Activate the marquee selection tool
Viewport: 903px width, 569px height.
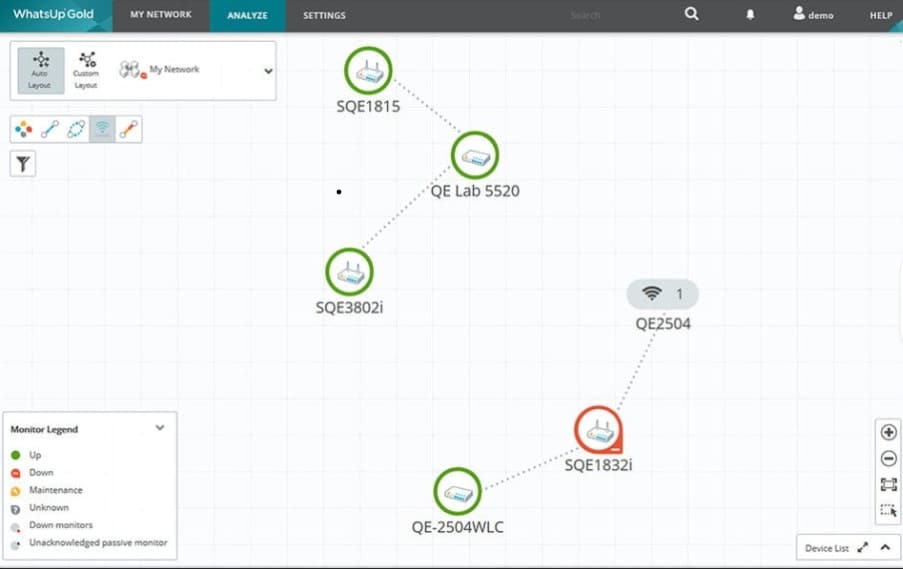[889, 510]
